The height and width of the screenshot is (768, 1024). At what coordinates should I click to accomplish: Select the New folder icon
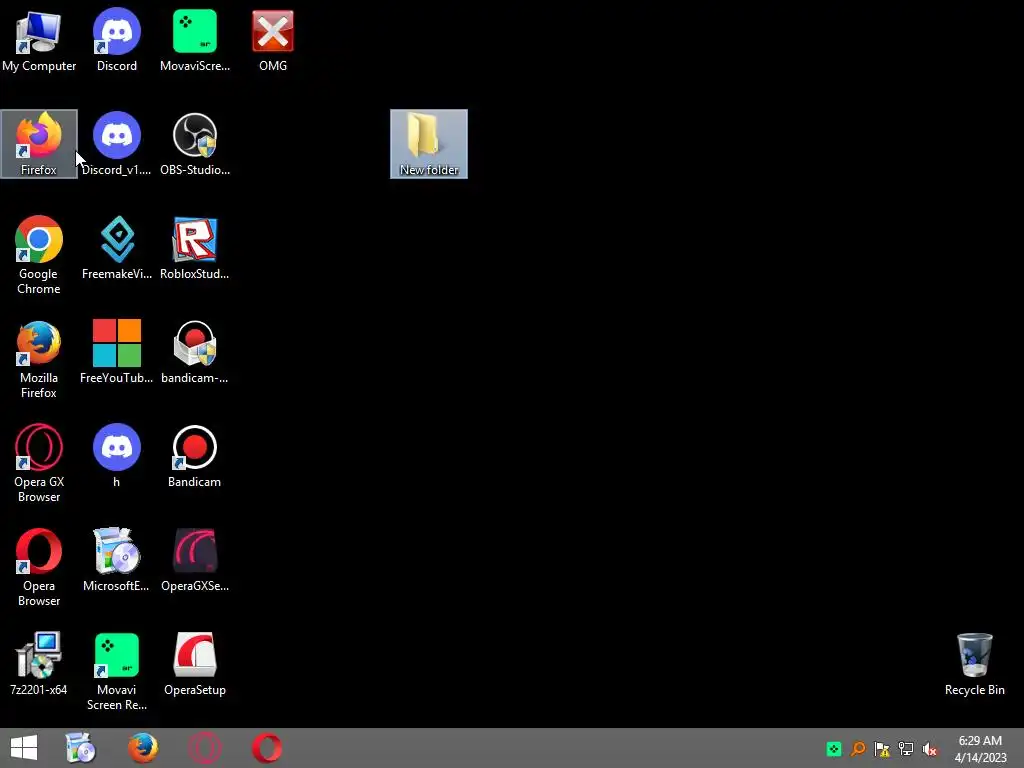tap(428, 144)
